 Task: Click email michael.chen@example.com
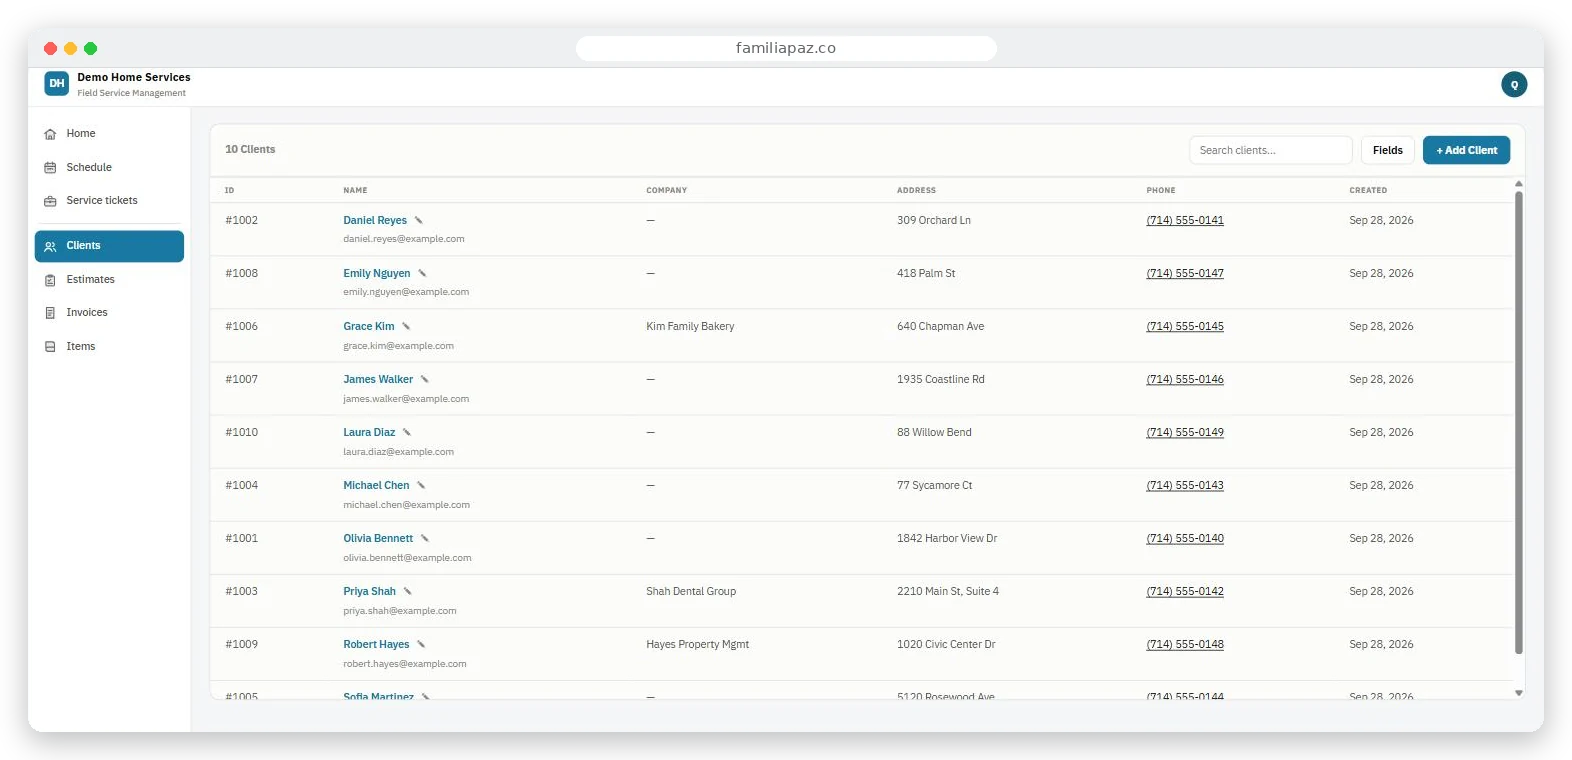coord(406,505)
